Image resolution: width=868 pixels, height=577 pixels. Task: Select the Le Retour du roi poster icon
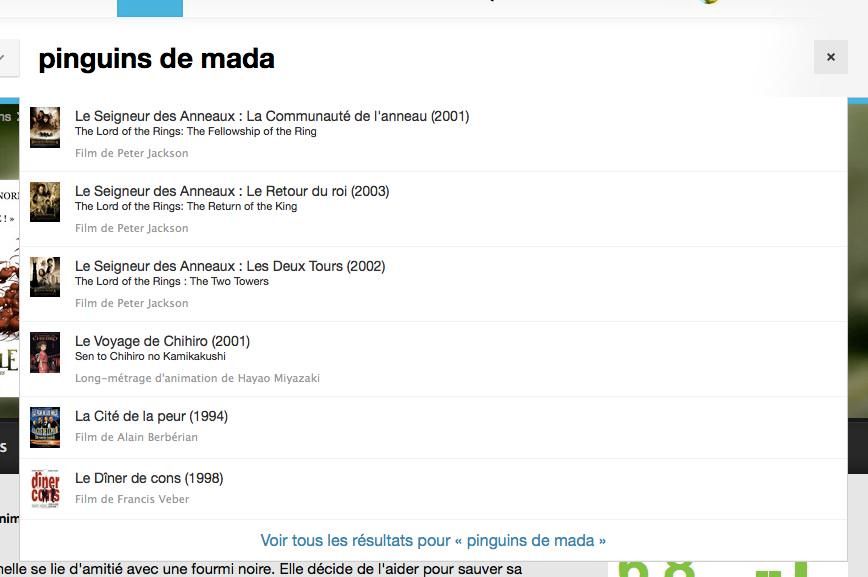pos(45,202)
